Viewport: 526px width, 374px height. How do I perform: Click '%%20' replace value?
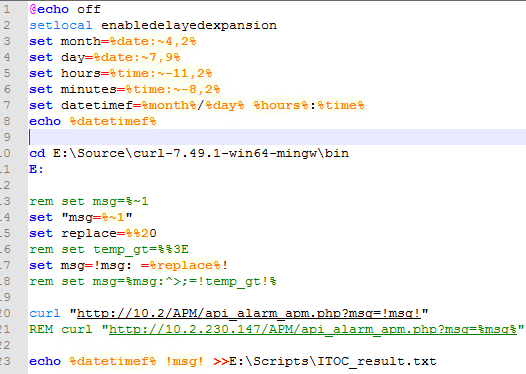coord(141,233)
